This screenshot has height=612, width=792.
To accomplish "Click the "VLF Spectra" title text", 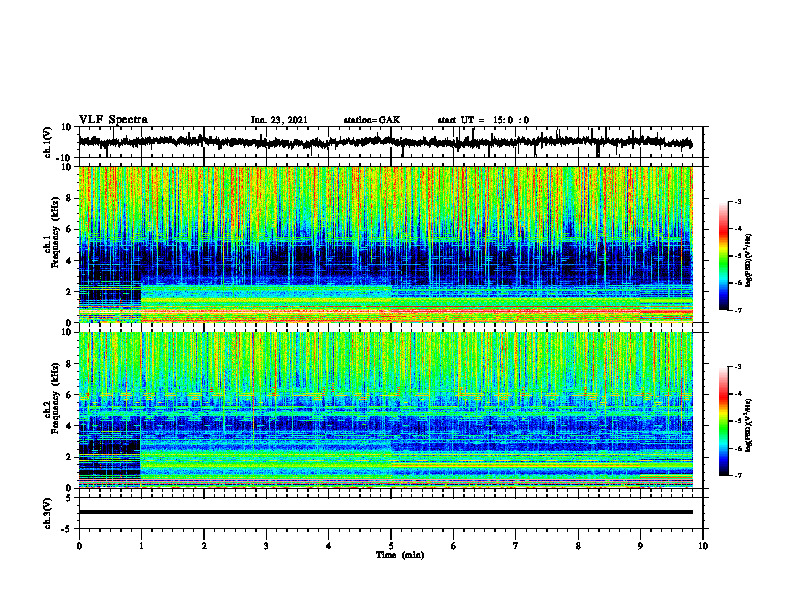I will click(113, 120).
